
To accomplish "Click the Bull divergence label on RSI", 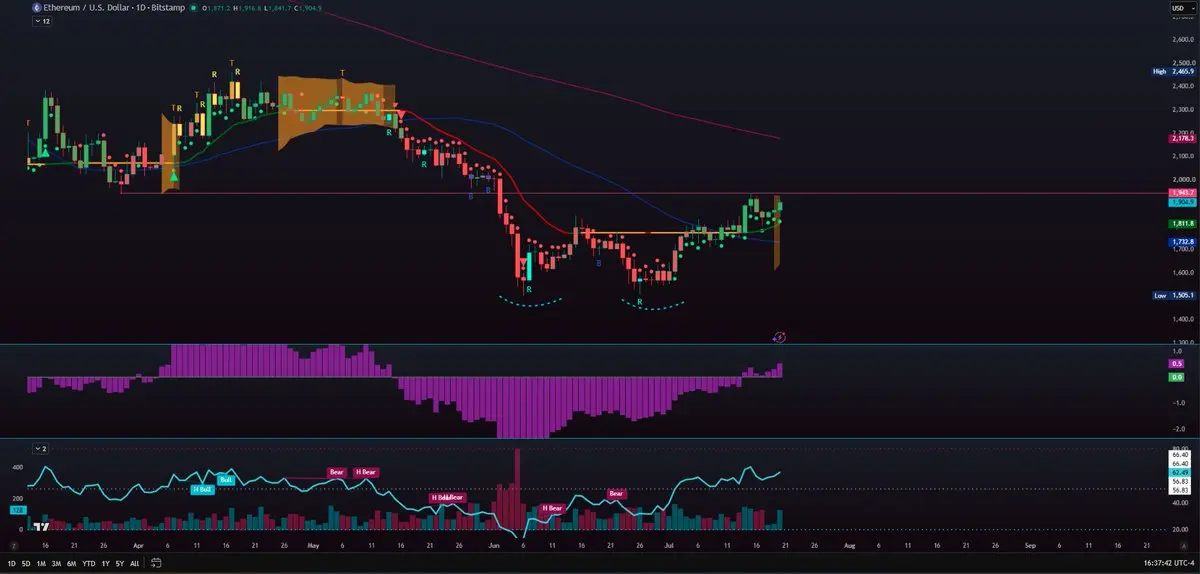I will [x=225, y=480].
